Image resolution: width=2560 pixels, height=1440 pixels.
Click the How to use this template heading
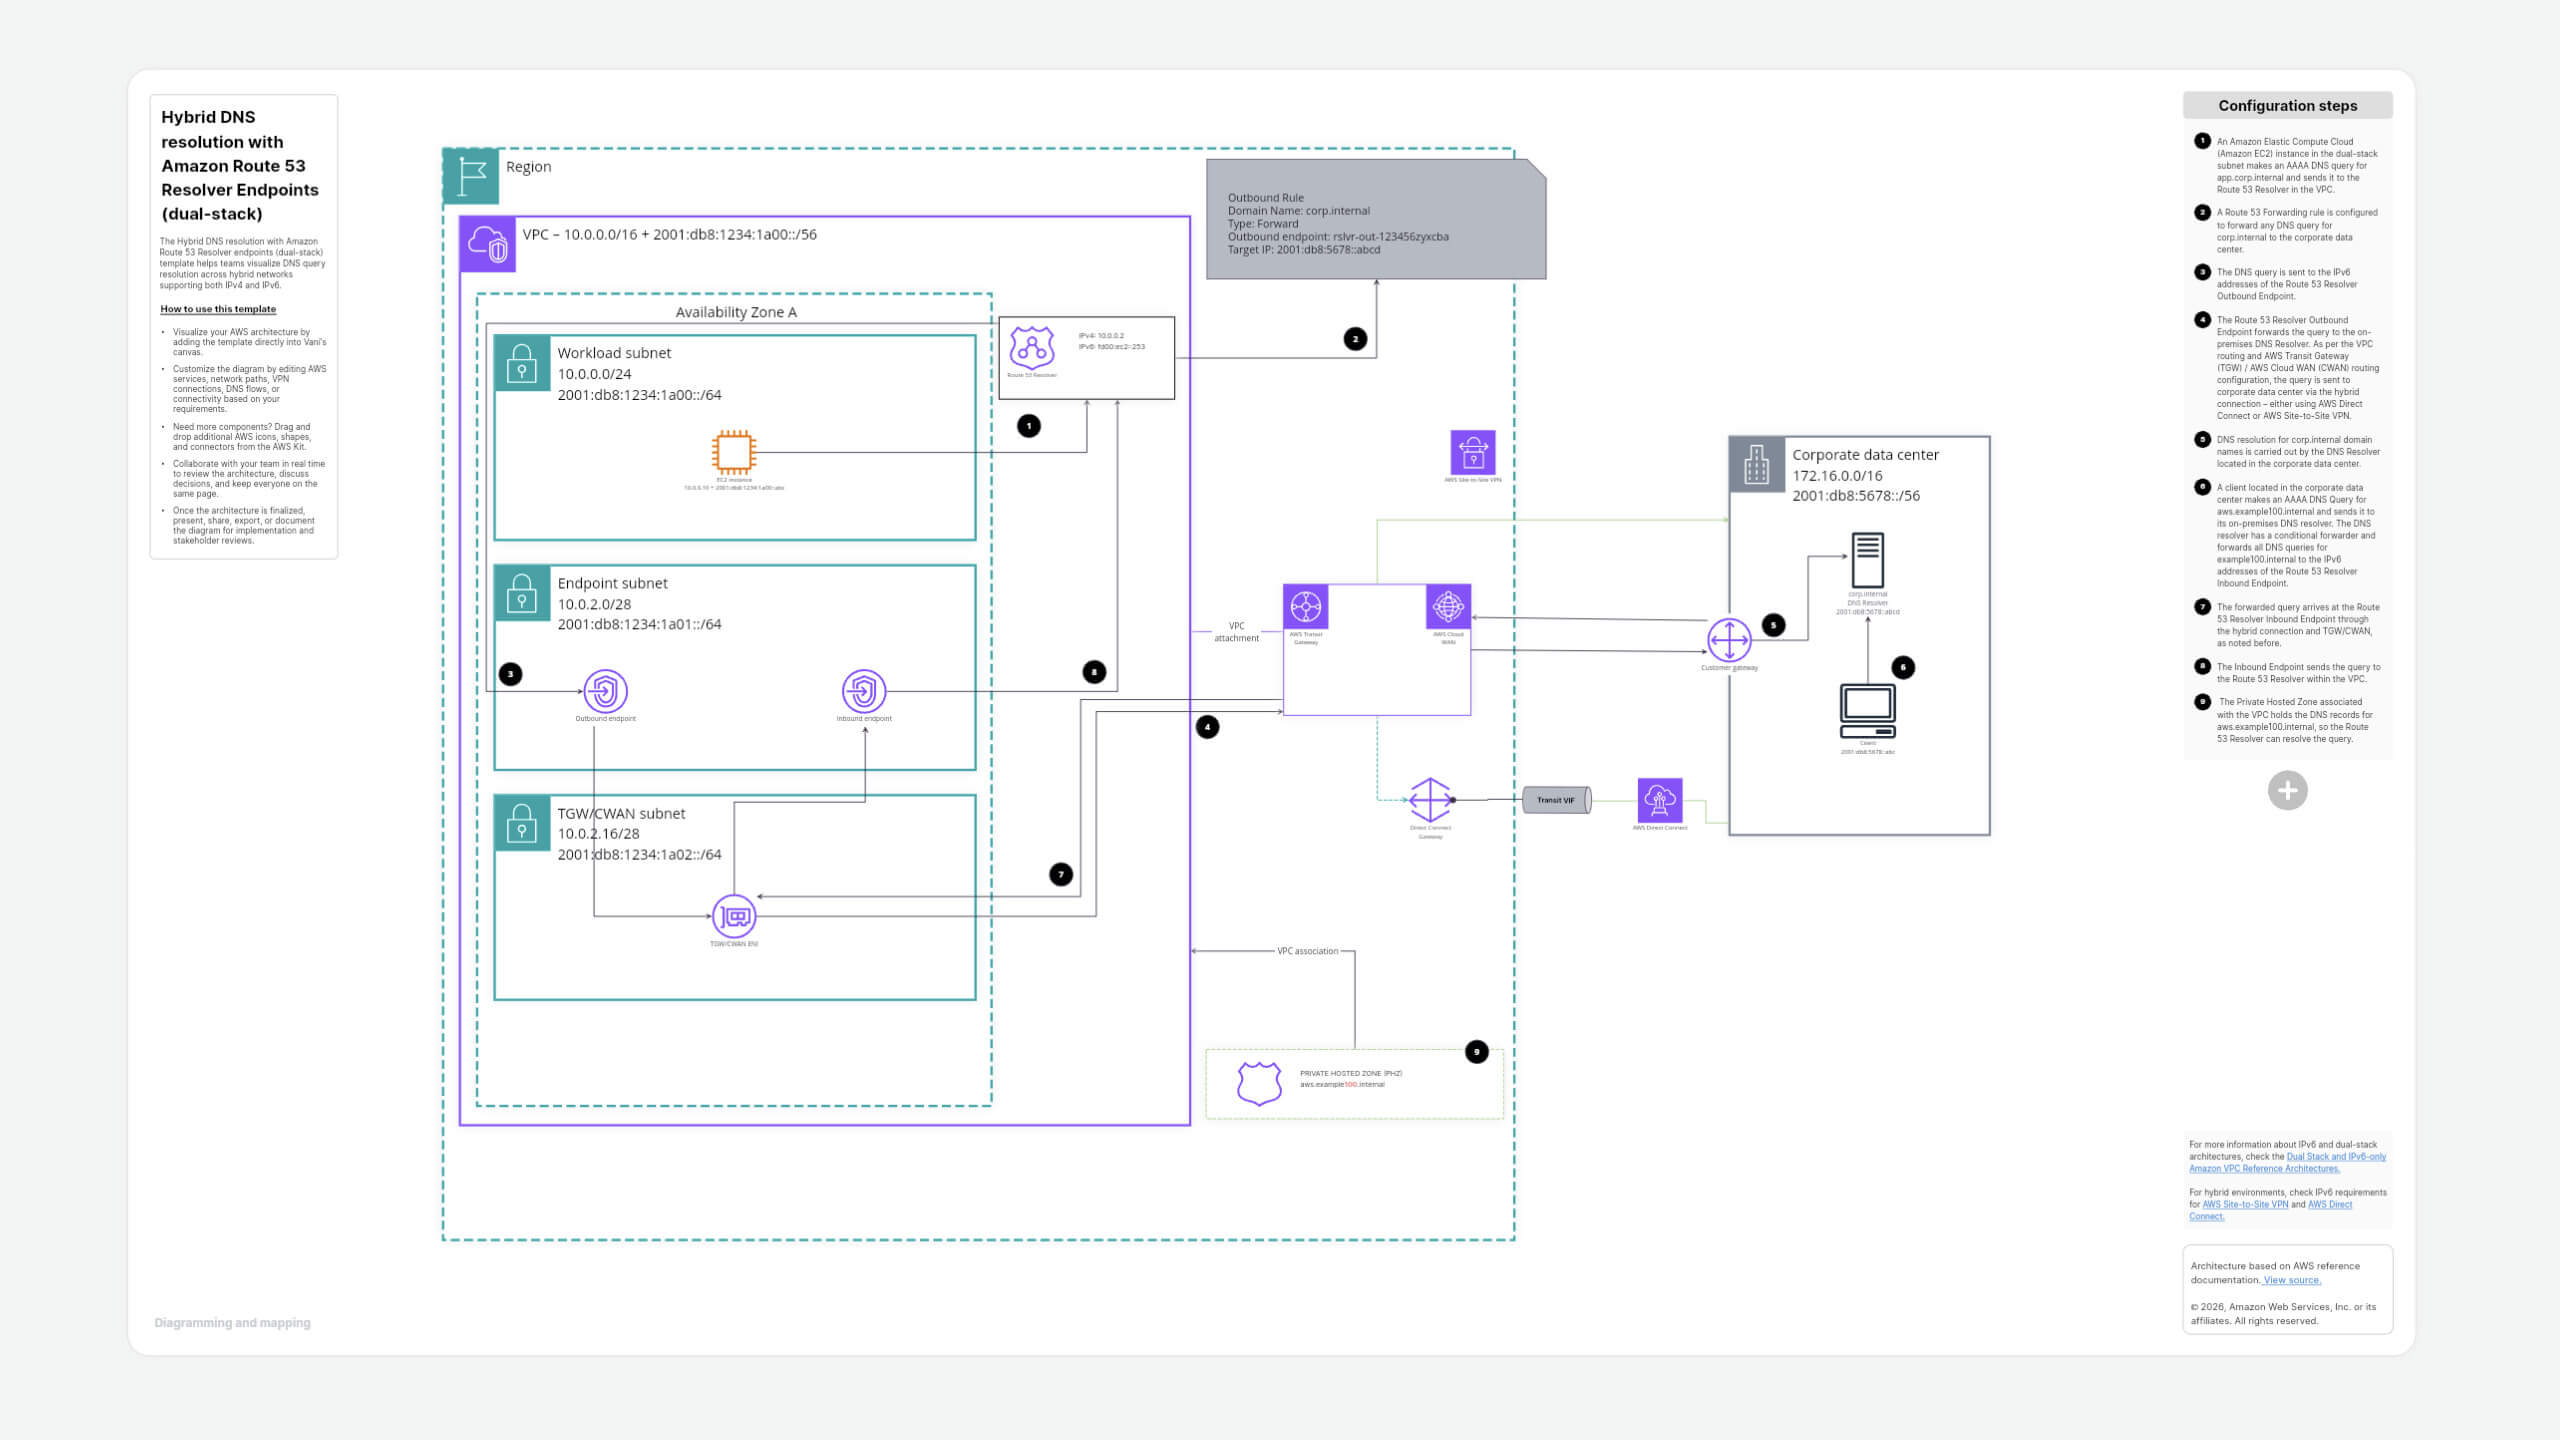[x=218, y=309]
